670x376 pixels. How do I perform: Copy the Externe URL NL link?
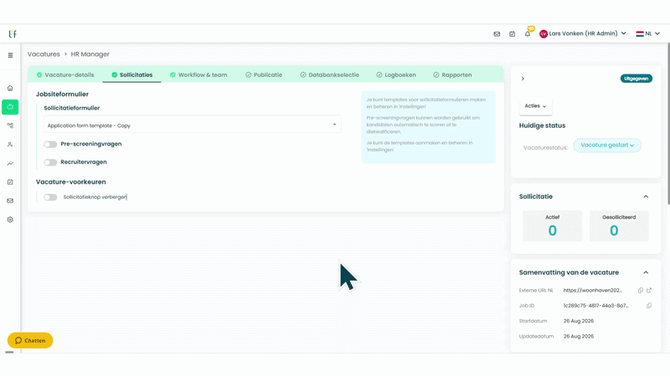point(641,291)
